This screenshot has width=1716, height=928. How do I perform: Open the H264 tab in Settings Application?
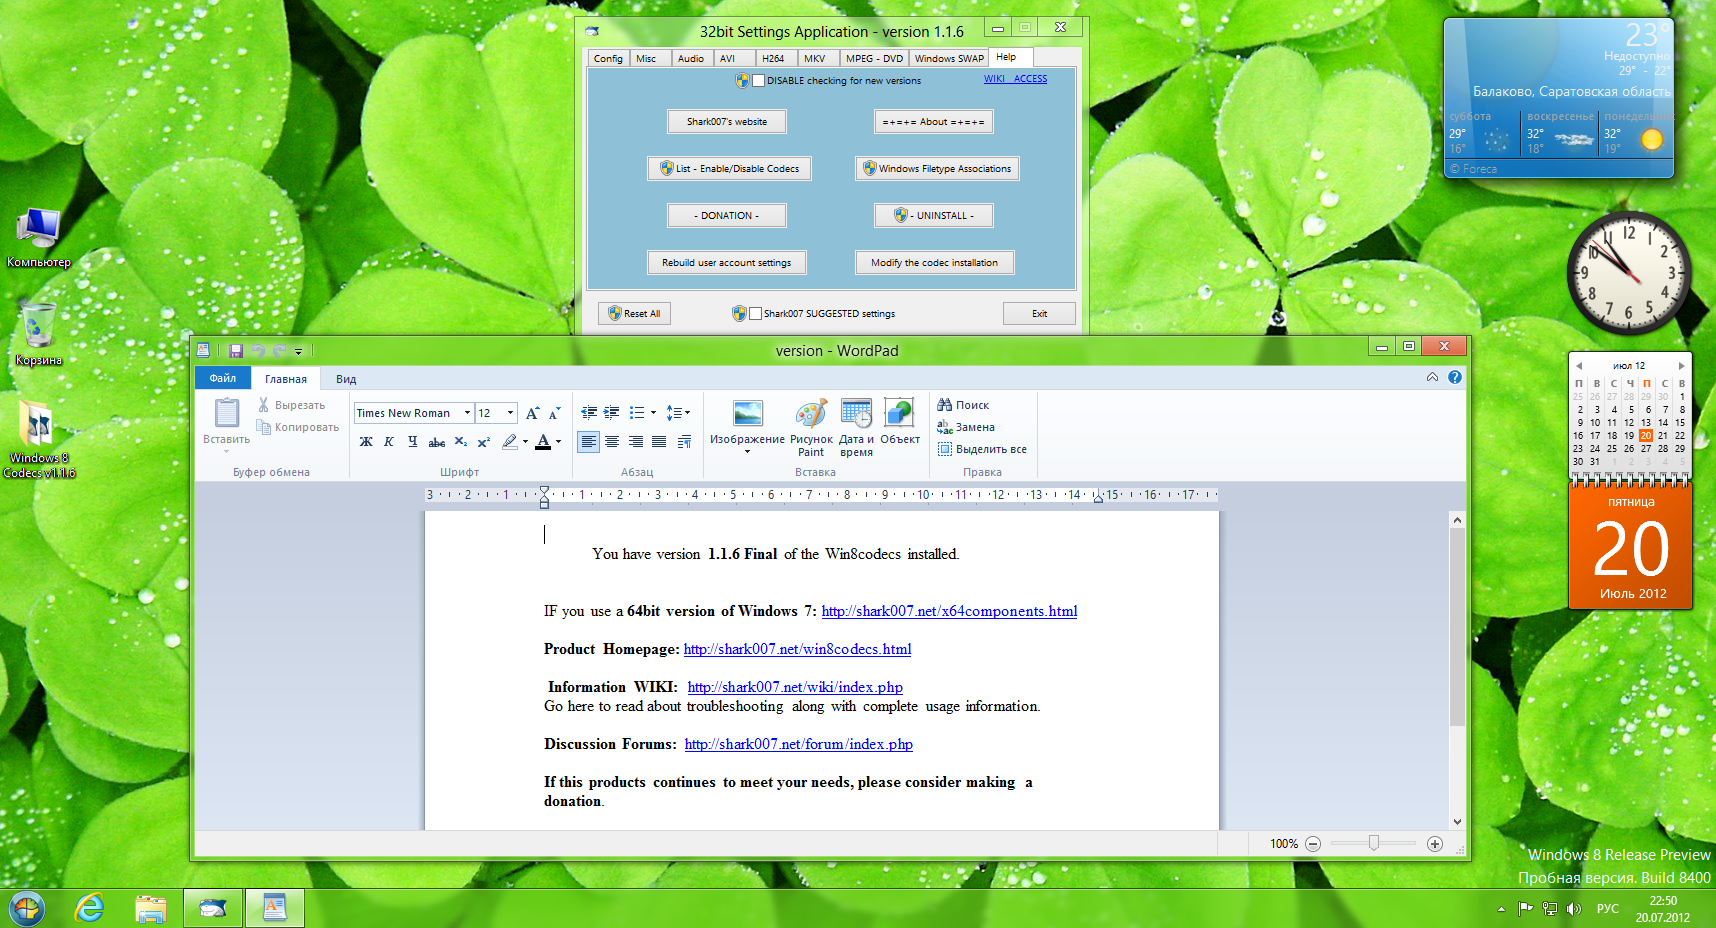[772, 58]
